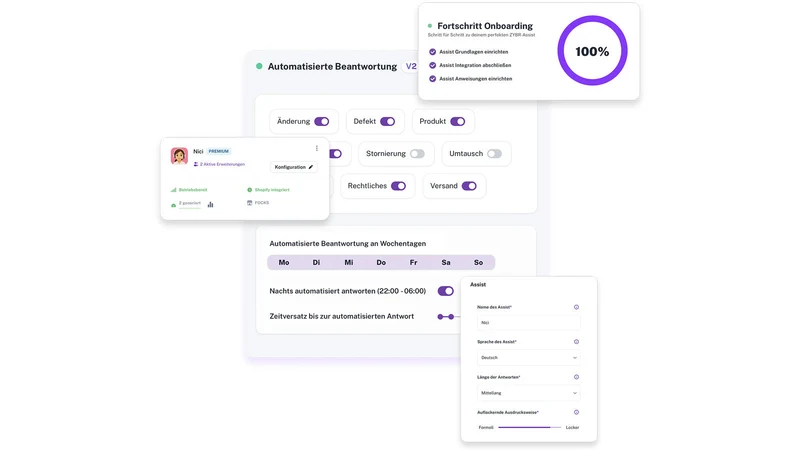Expand the Länge der Antworten dropdown (Mittellang)
This screenshot has width=800, height=450.
(x=528, y=393)
